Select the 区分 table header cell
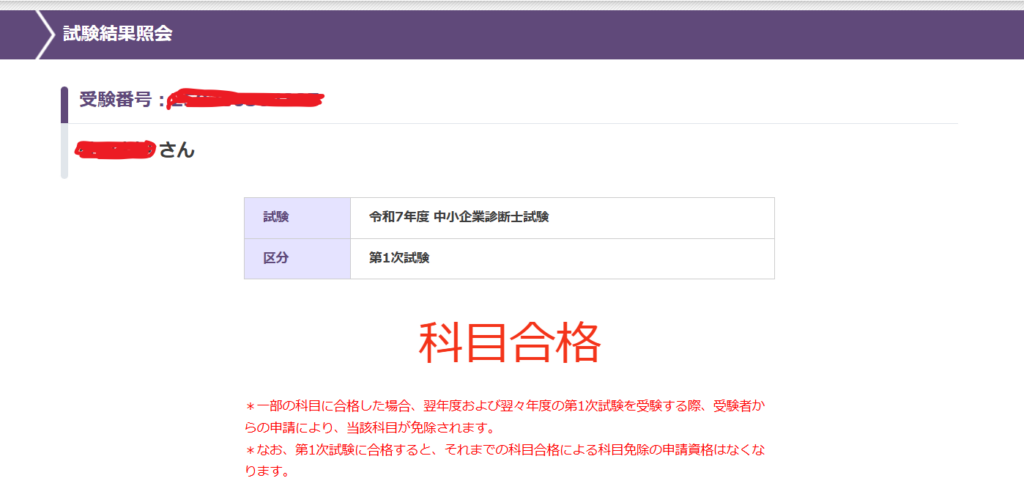Viewport: 1024px width, 489px height. coord(296,258)
